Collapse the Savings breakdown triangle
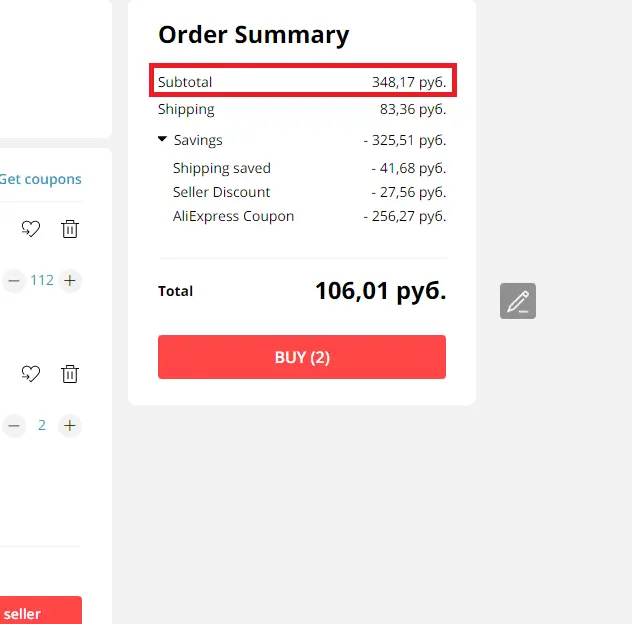632x624 pixels. (x=162, y=139)
